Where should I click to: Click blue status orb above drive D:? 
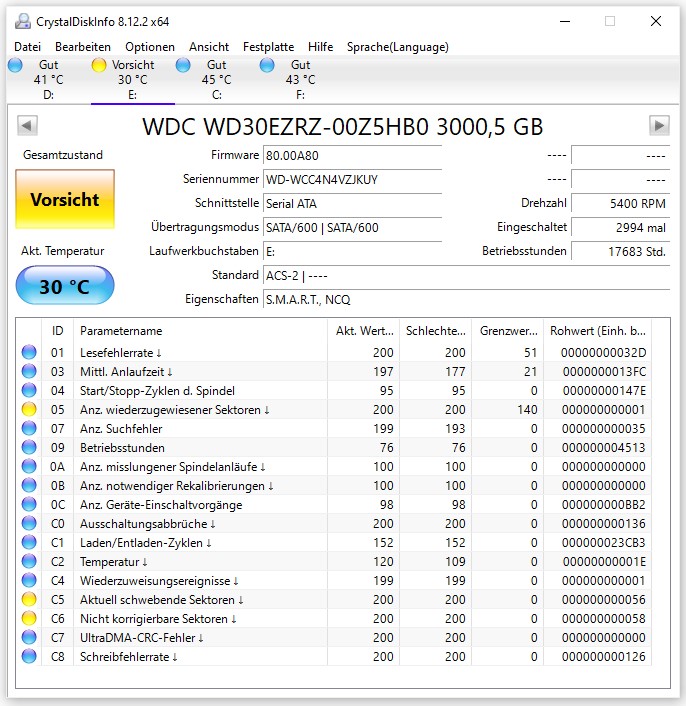[15, 65]
